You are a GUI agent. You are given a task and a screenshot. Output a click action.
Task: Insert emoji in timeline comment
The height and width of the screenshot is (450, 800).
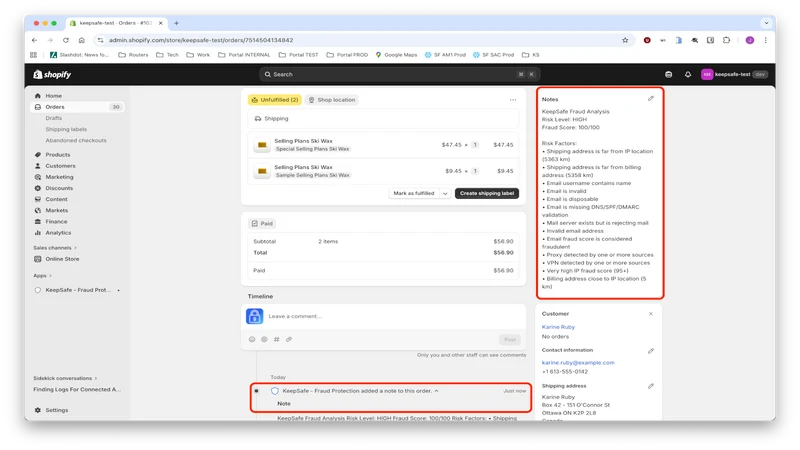click(x=252, y=339)
